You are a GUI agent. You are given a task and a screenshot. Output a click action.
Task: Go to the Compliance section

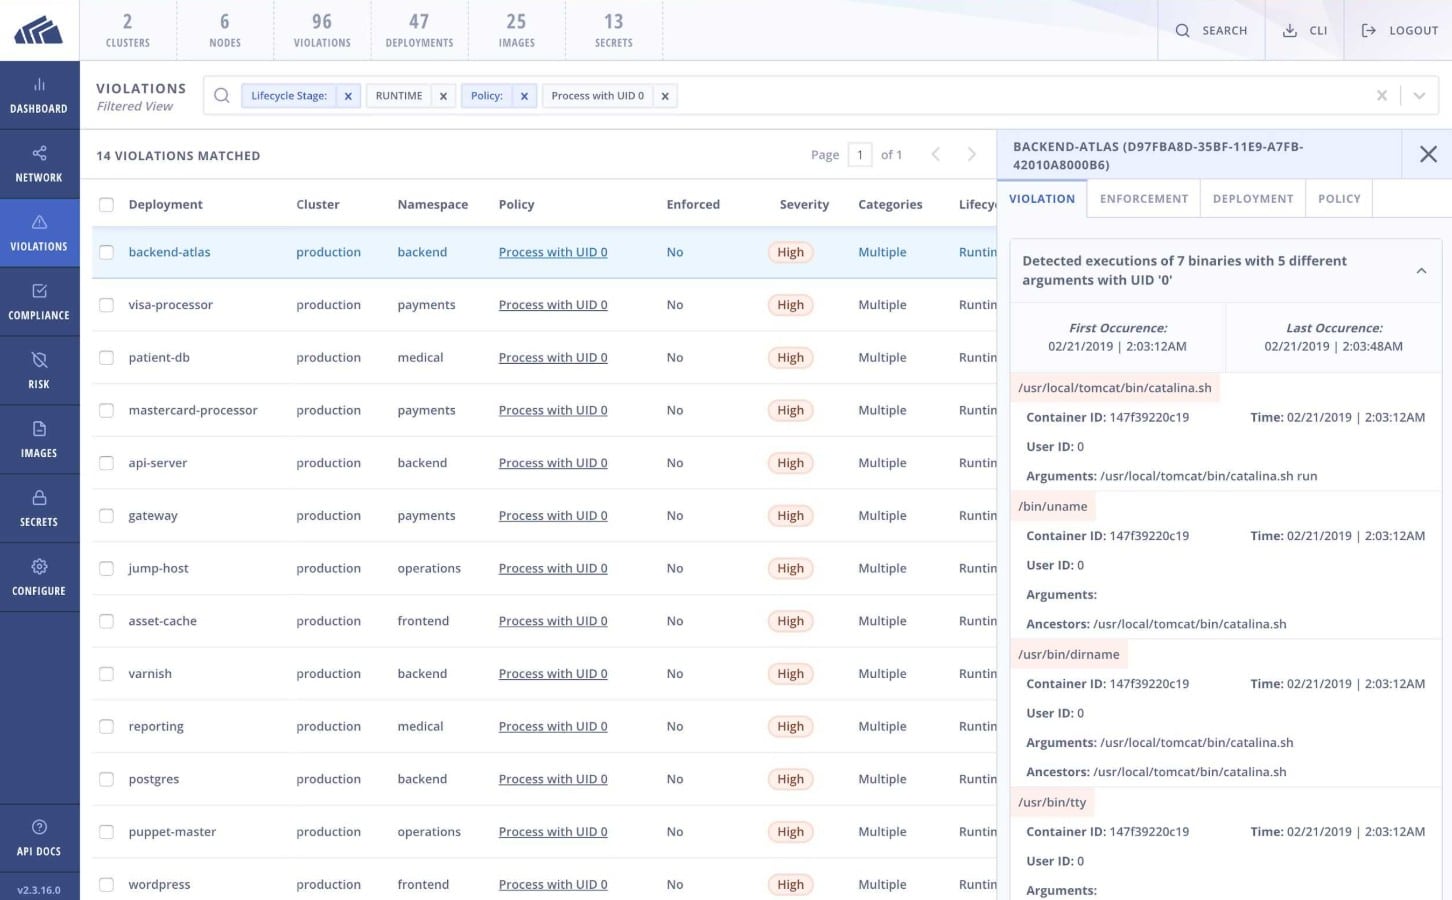(39, 302)
